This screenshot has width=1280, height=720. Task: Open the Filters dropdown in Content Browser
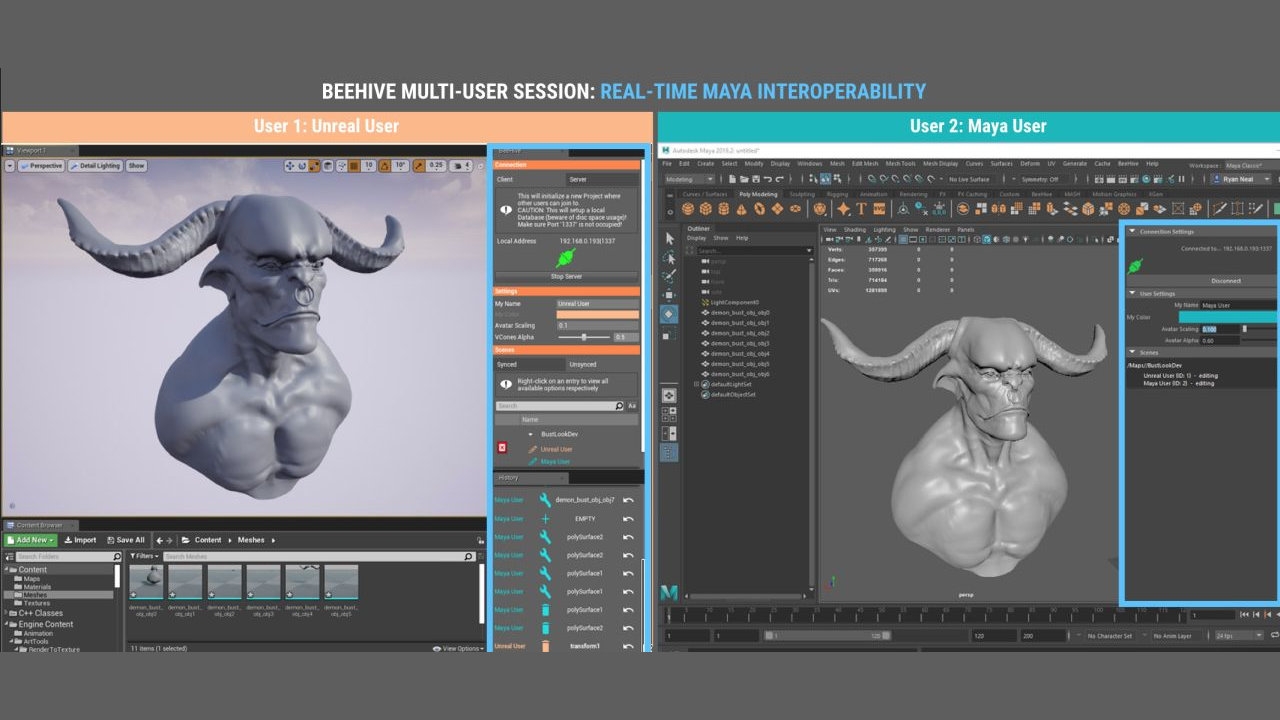[145, 556]
